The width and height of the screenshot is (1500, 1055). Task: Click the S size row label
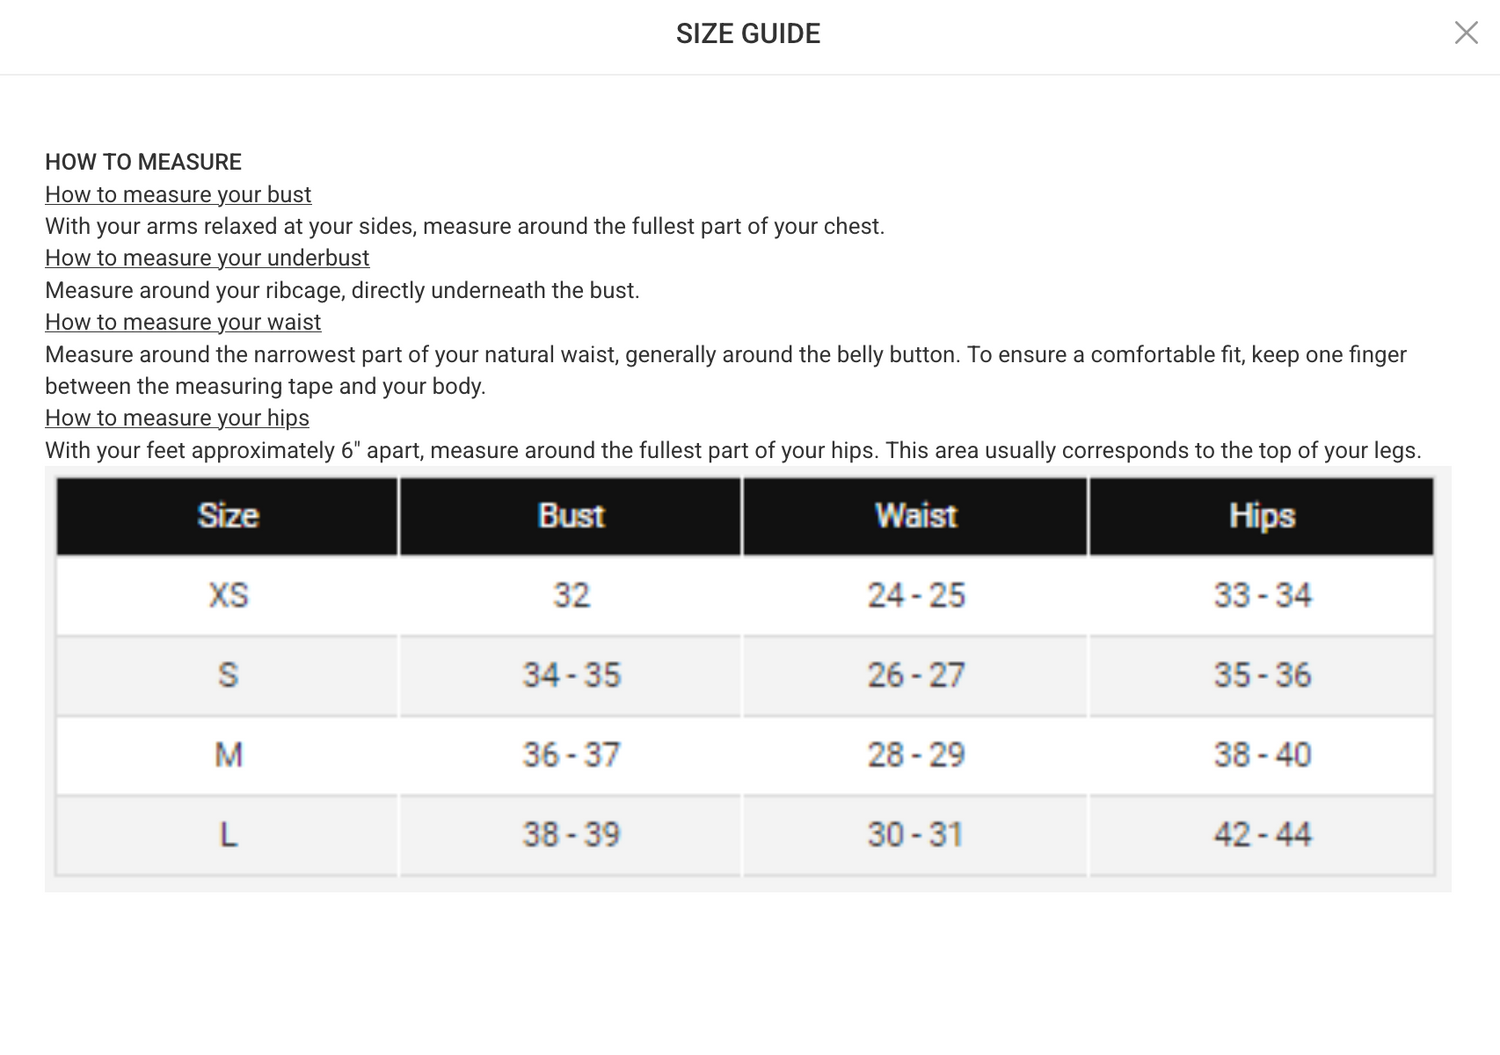(x=228, y=676)
